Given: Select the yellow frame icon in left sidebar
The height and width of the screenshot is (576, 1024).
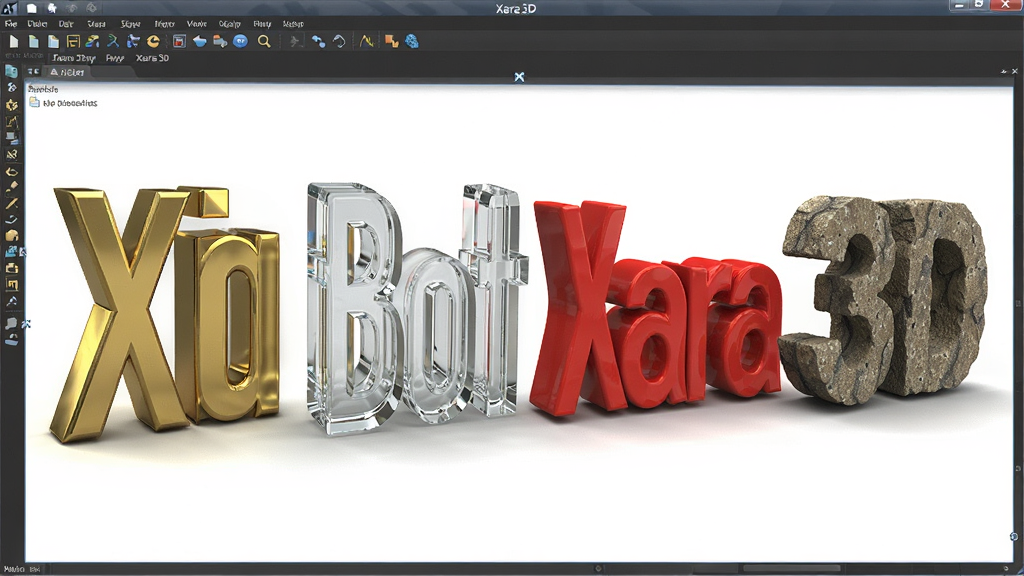Looking at the screenshot, I should click(x=12, y=285).
